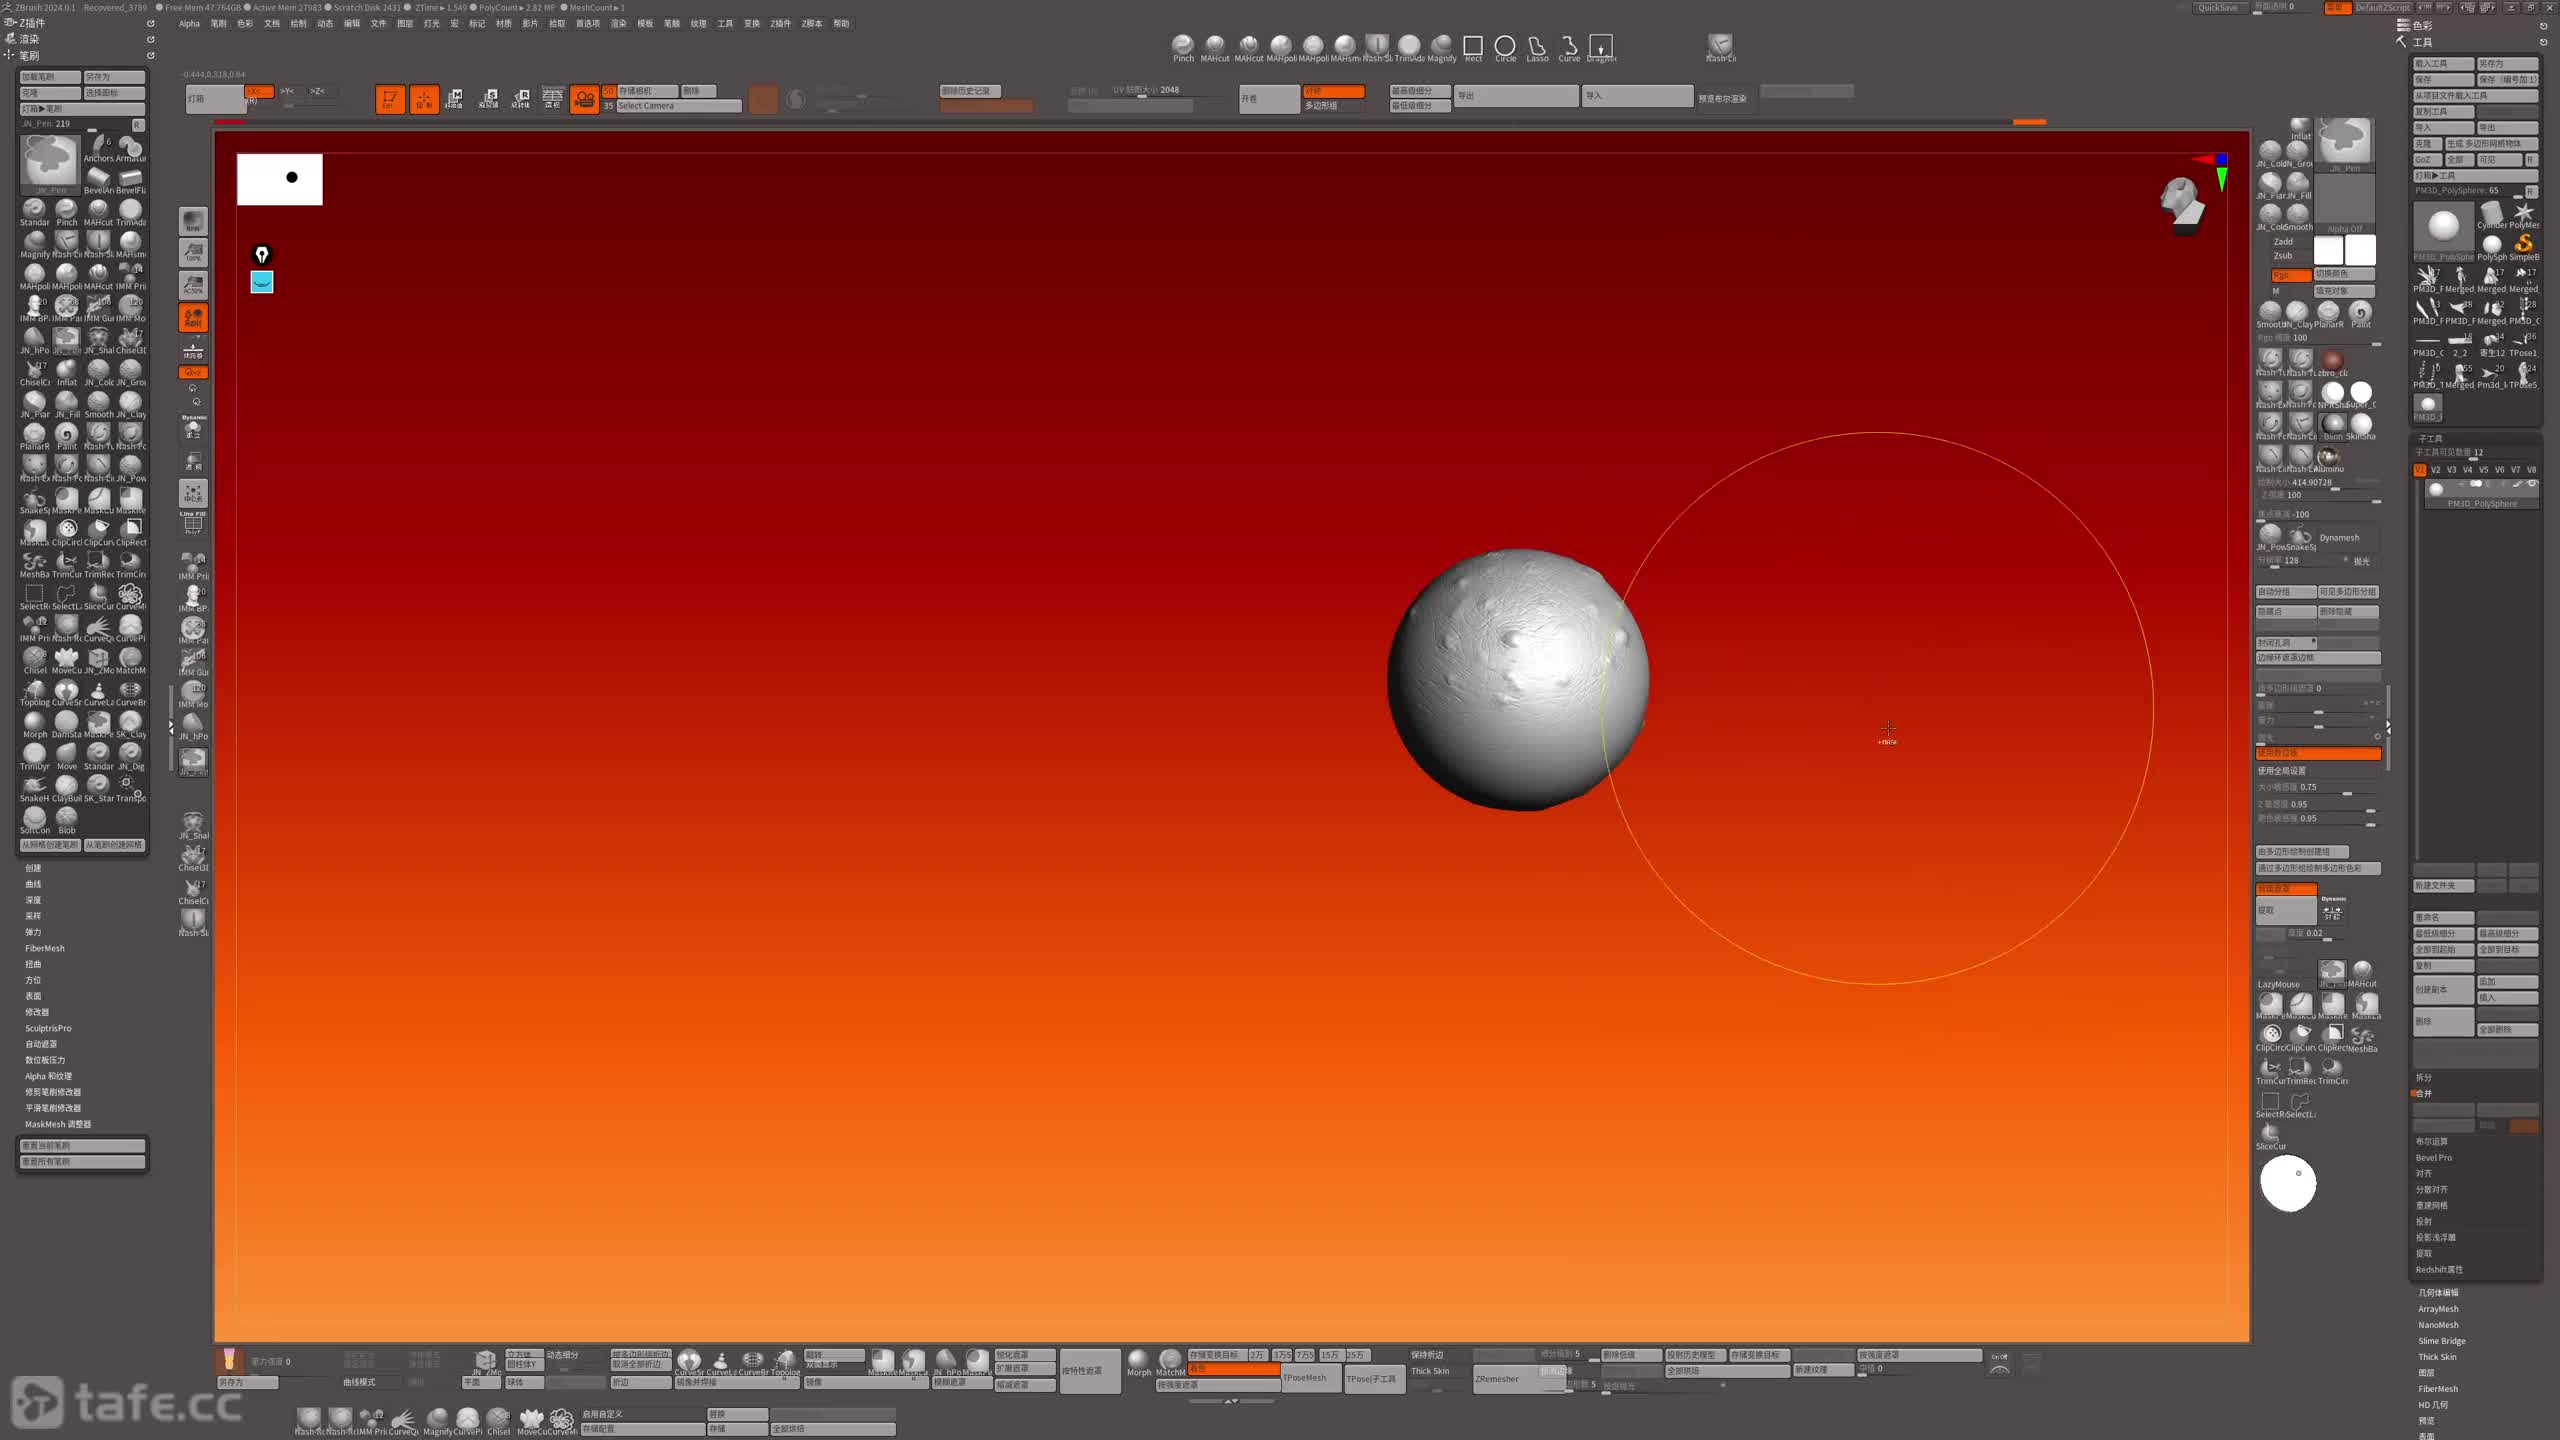Expand the 曲线 brush section

[x=33, y=884]
